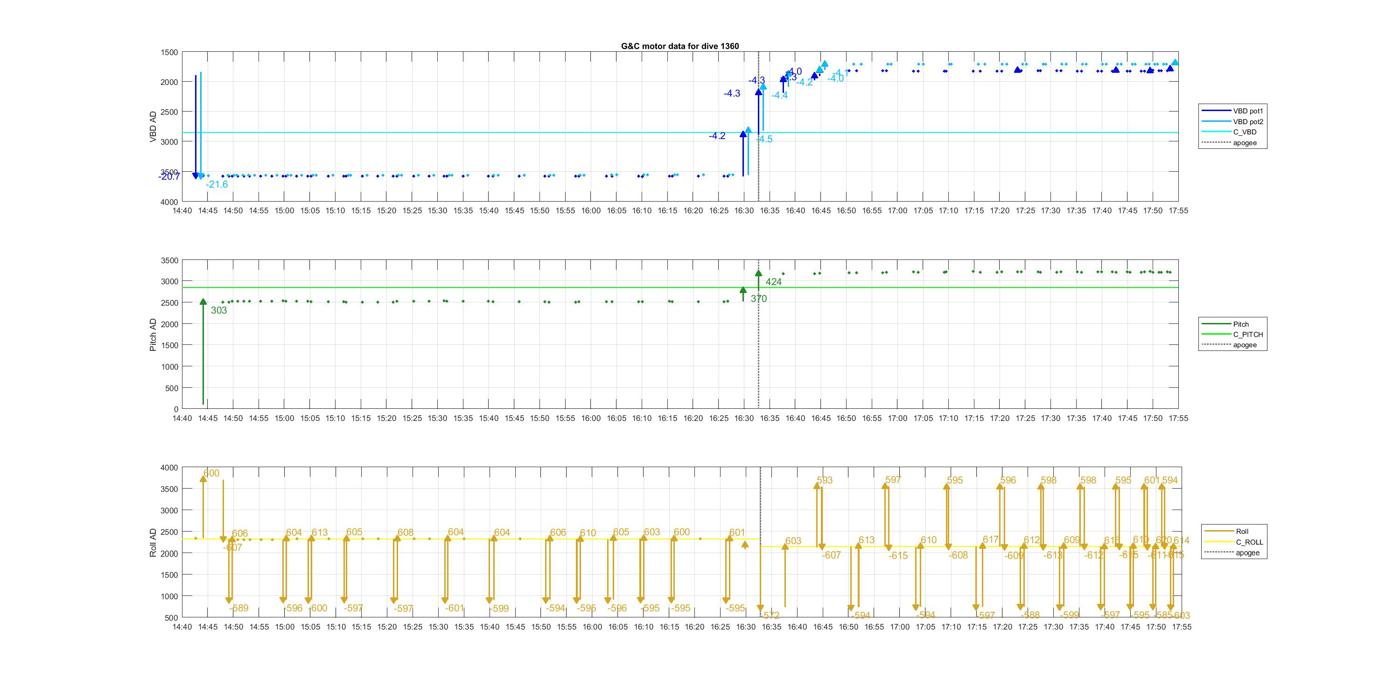Click the "614" roll data label
Image resolution: width=1400 pixels, height=693 pixels.
tap(1181, 541)
